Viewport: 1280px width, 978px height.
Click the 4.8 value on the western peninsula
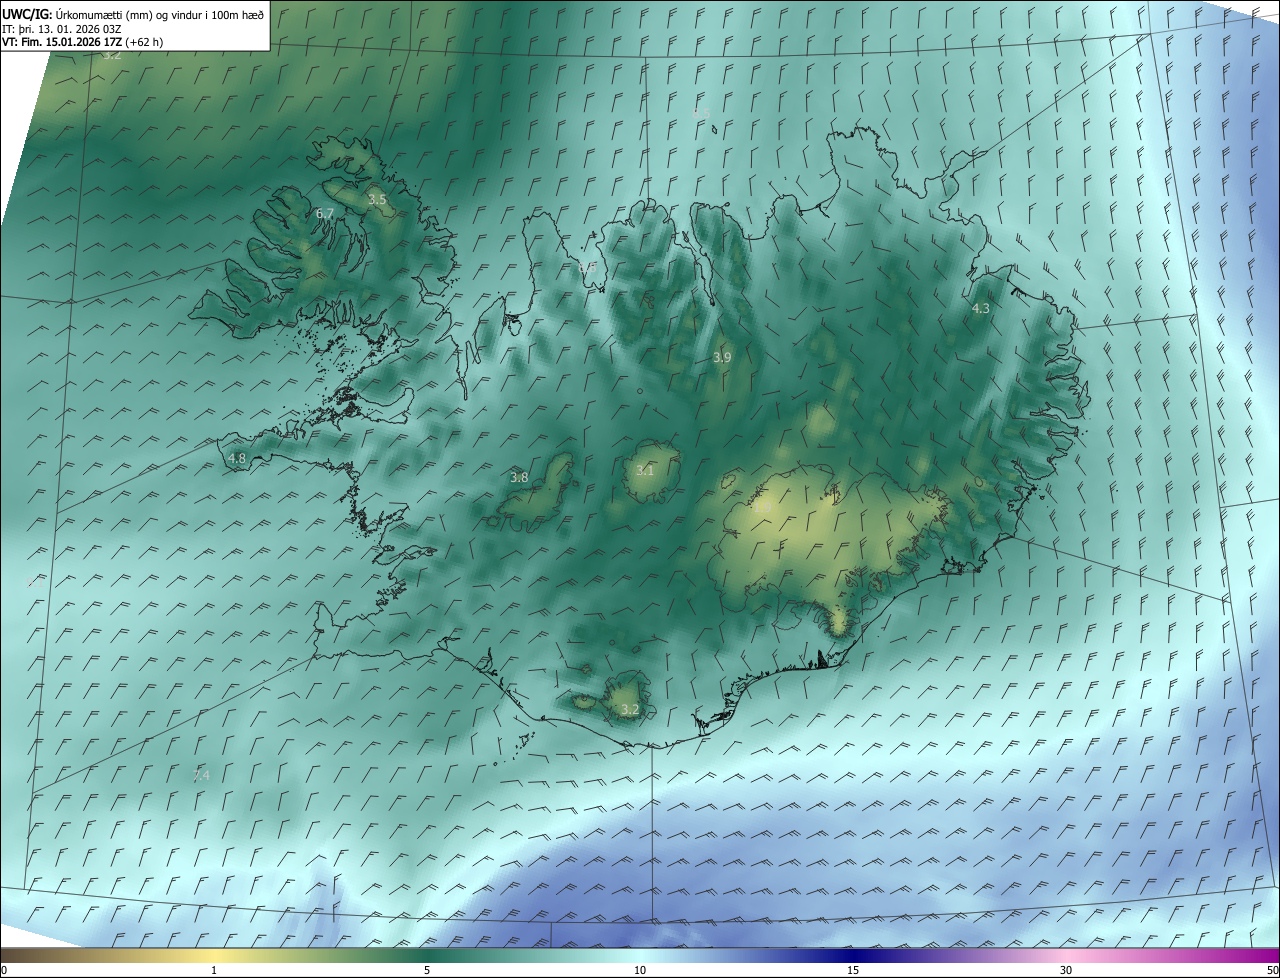point(237,459)
